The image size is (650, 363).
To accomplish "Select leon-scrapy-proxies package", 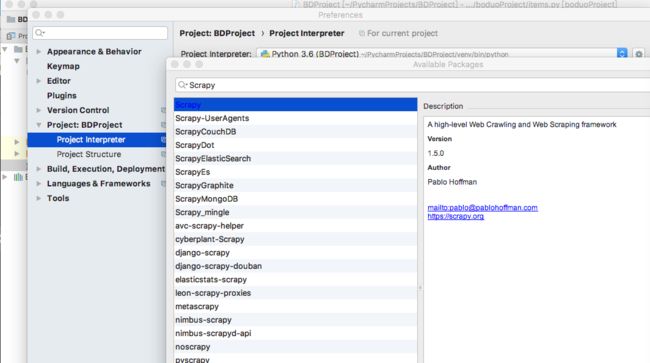I will [x=296, y=293].
